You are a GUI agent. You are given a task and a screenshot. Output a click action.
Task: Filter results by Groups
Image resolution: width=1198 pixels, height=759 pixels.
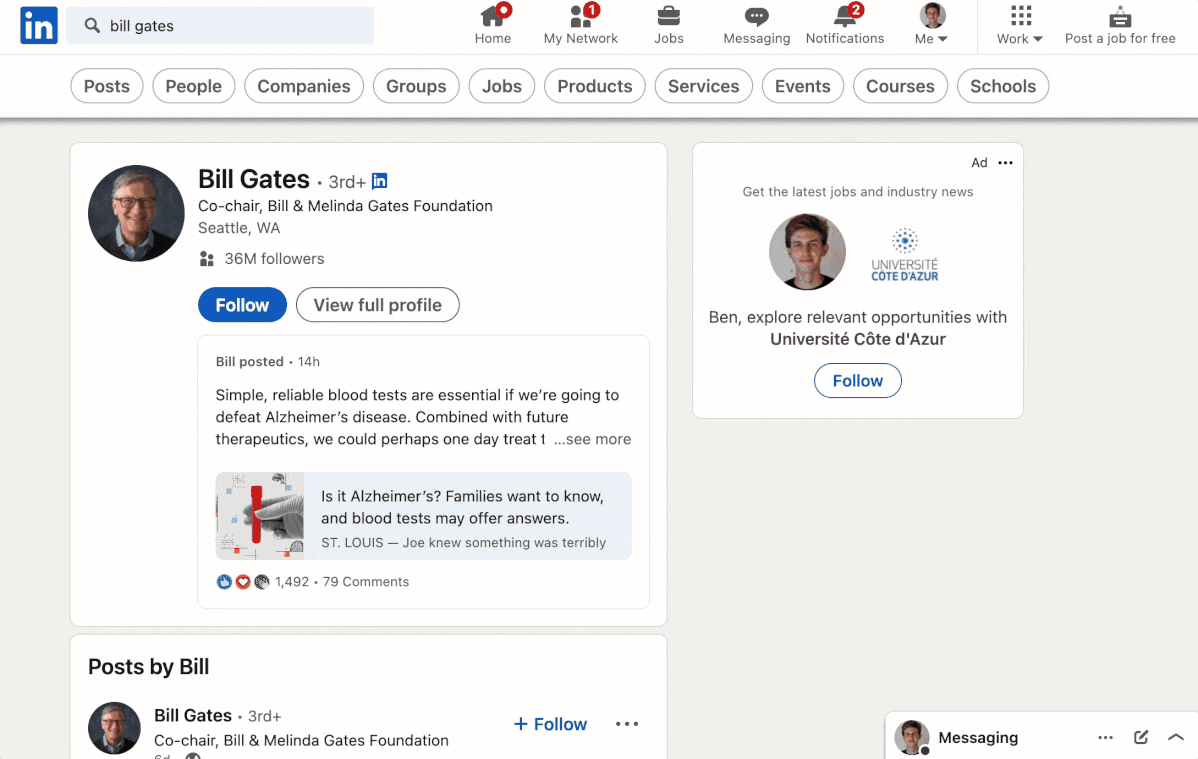[416, 86]
